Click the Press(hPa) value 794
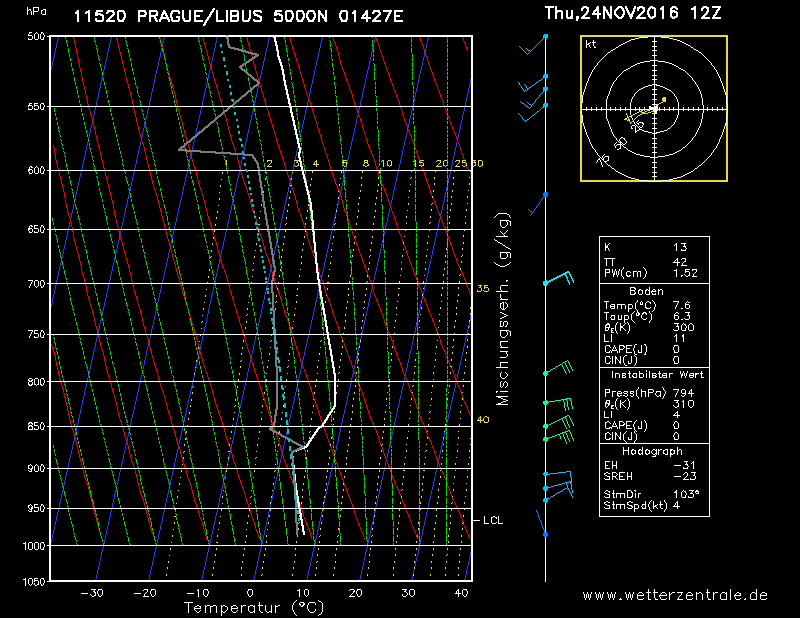 point(684,393)
